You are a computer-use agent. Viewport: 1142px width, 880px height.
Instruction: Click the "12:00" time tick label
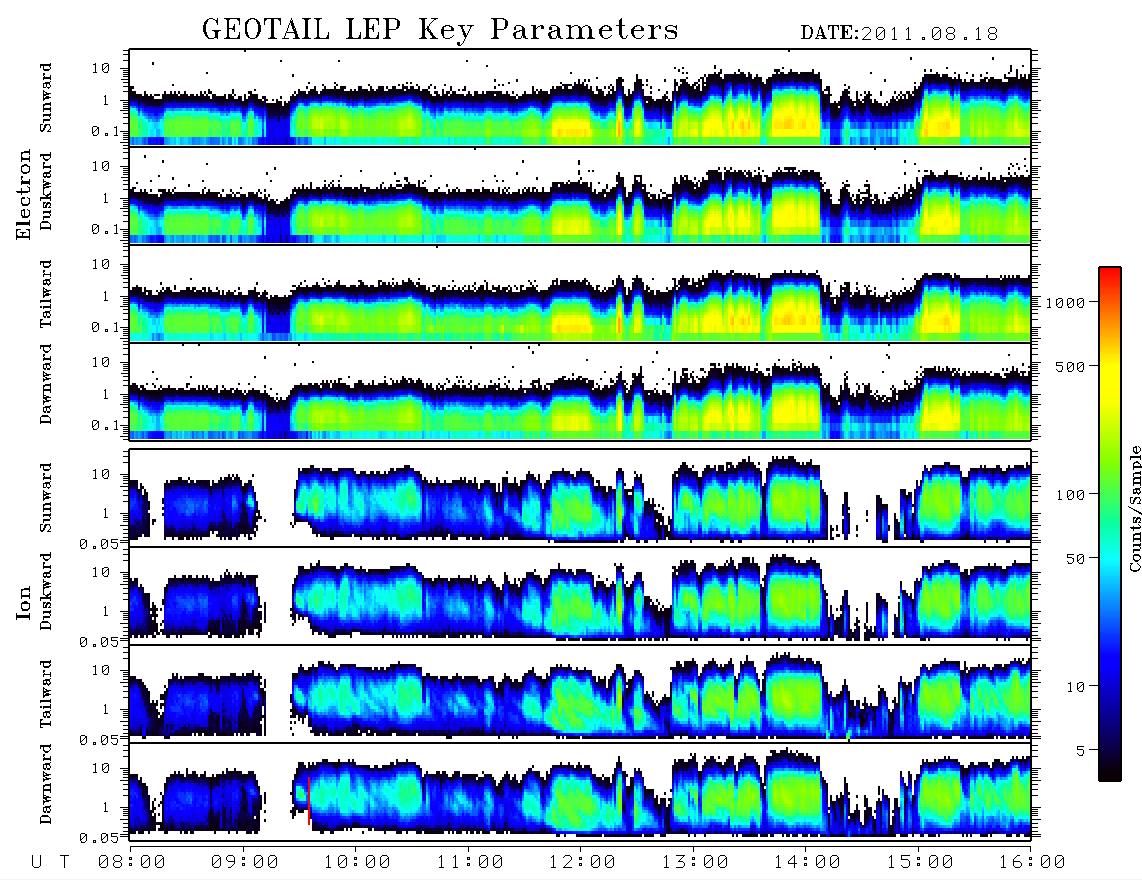[x=582, y=863]
